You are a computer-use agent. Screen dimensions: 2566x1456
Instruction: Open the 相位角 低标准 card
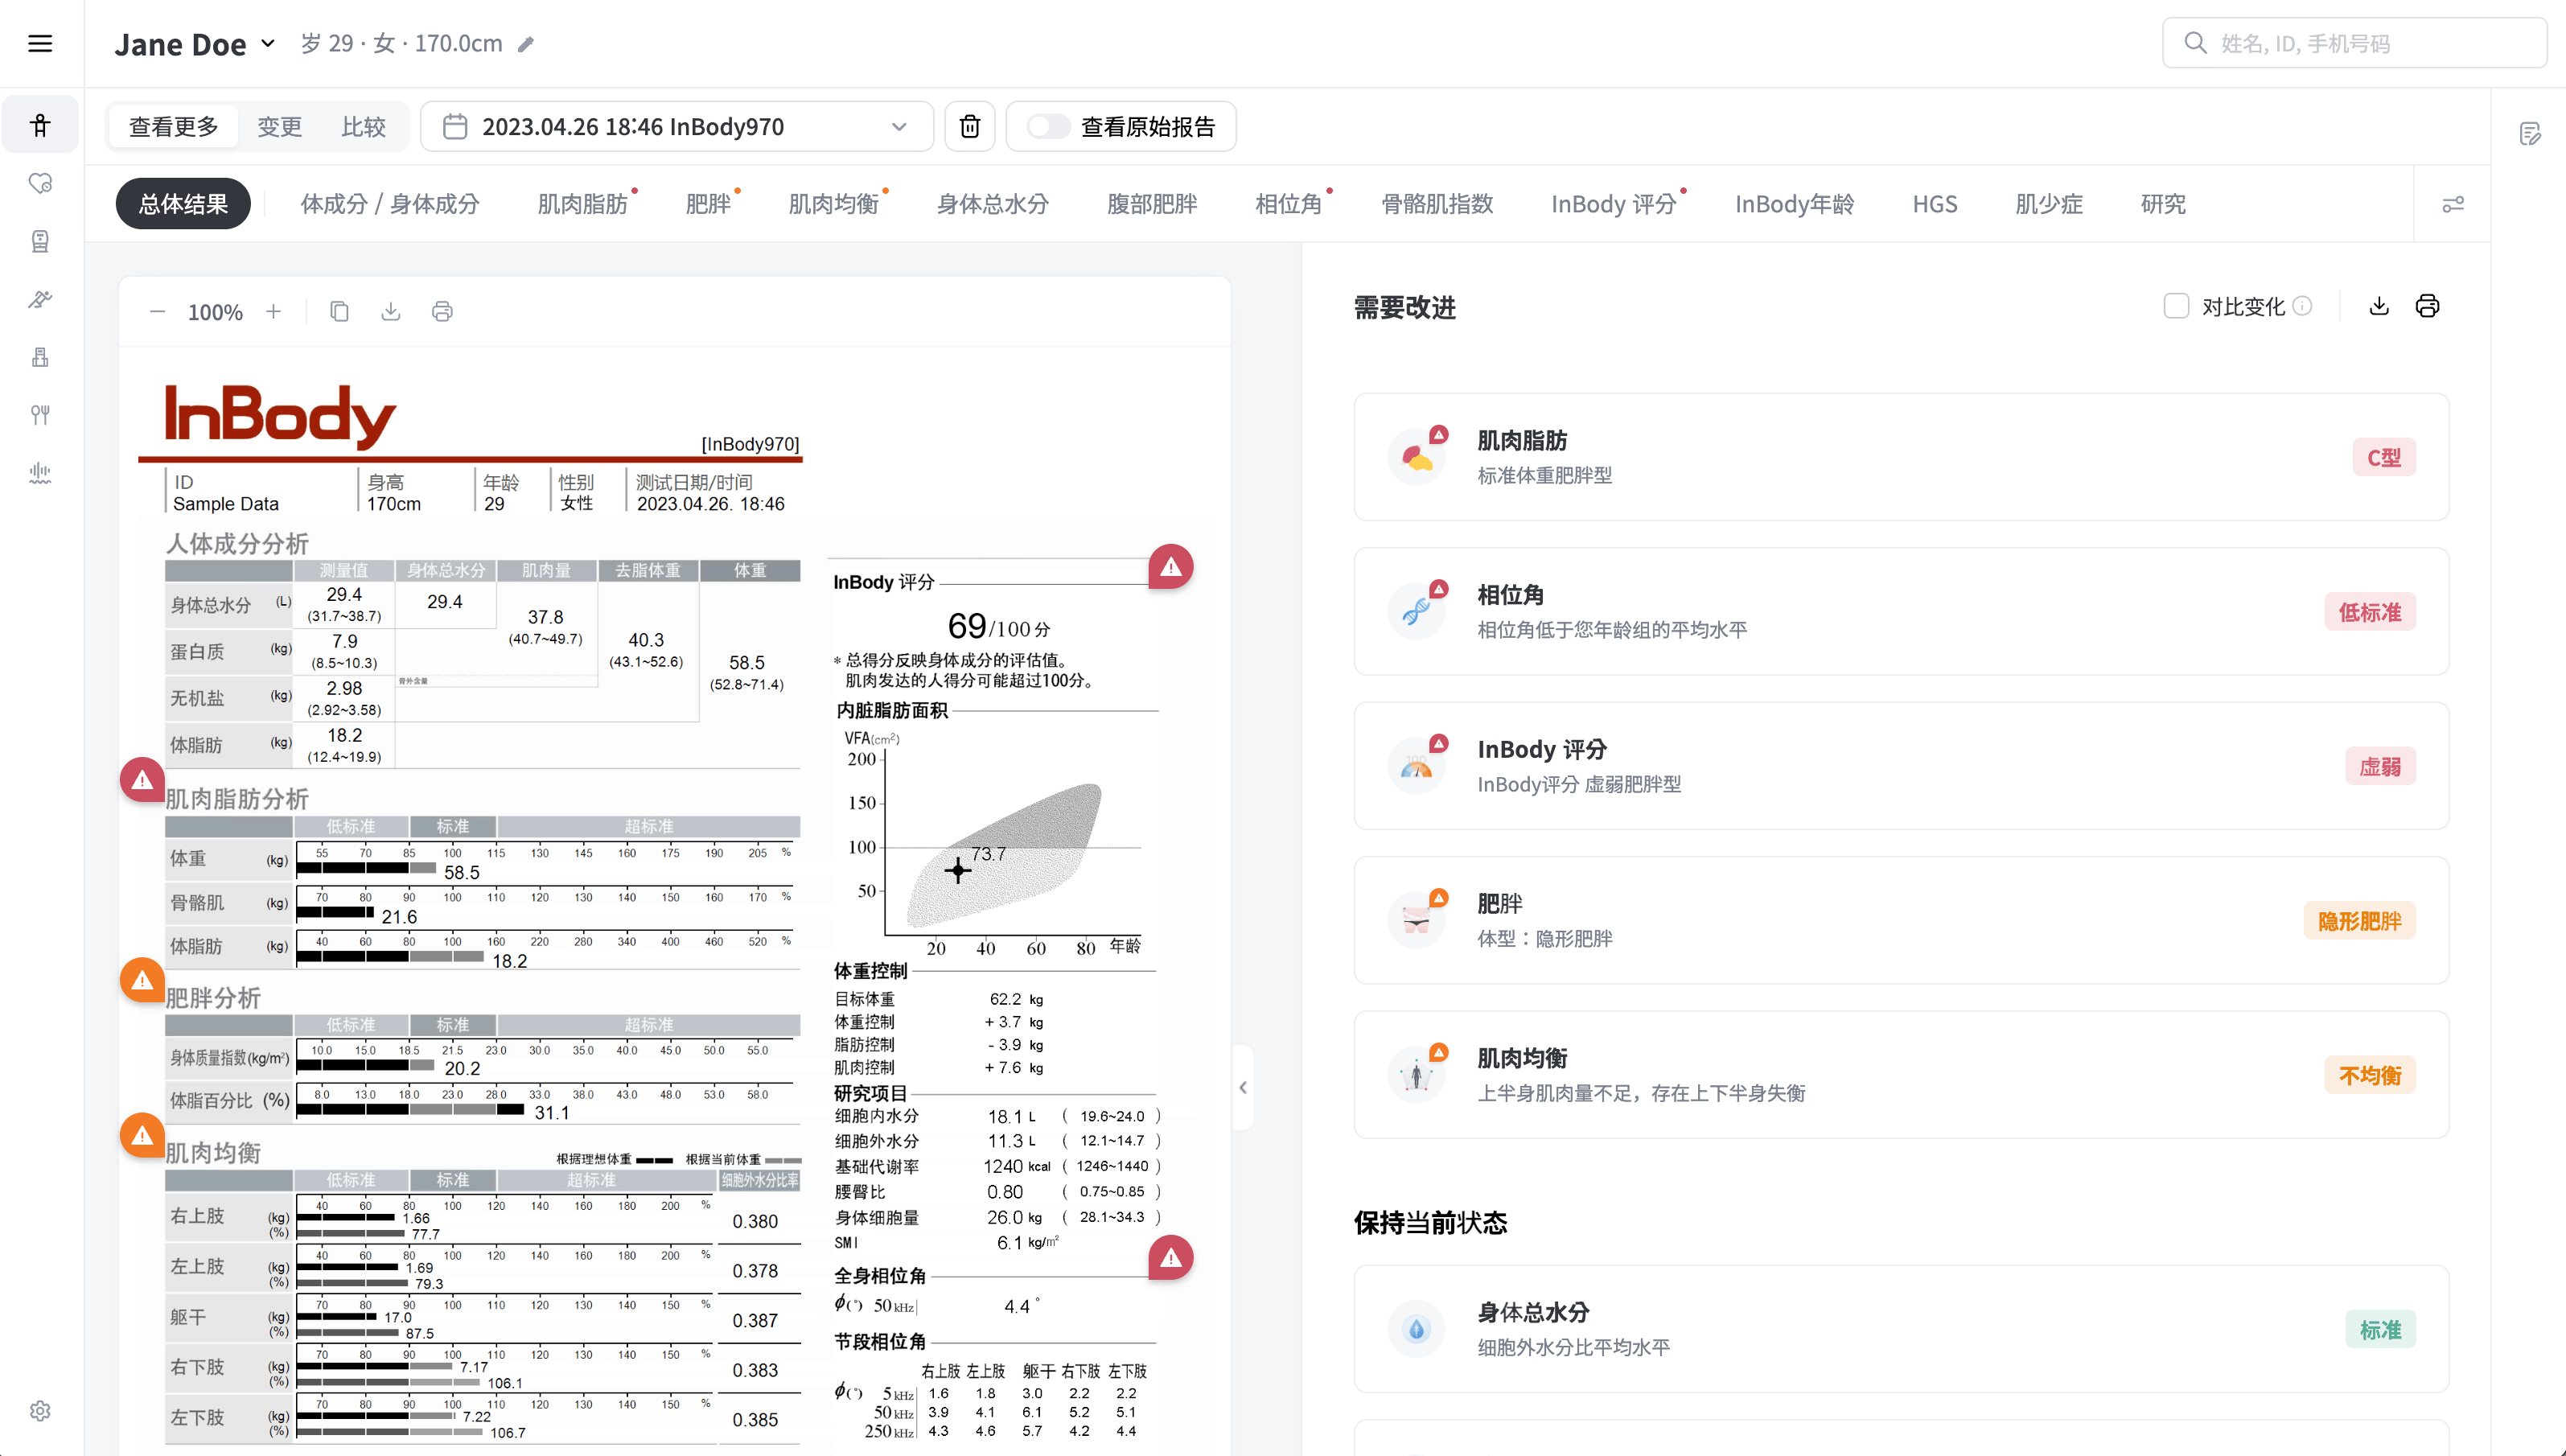tap(1901, 612)
